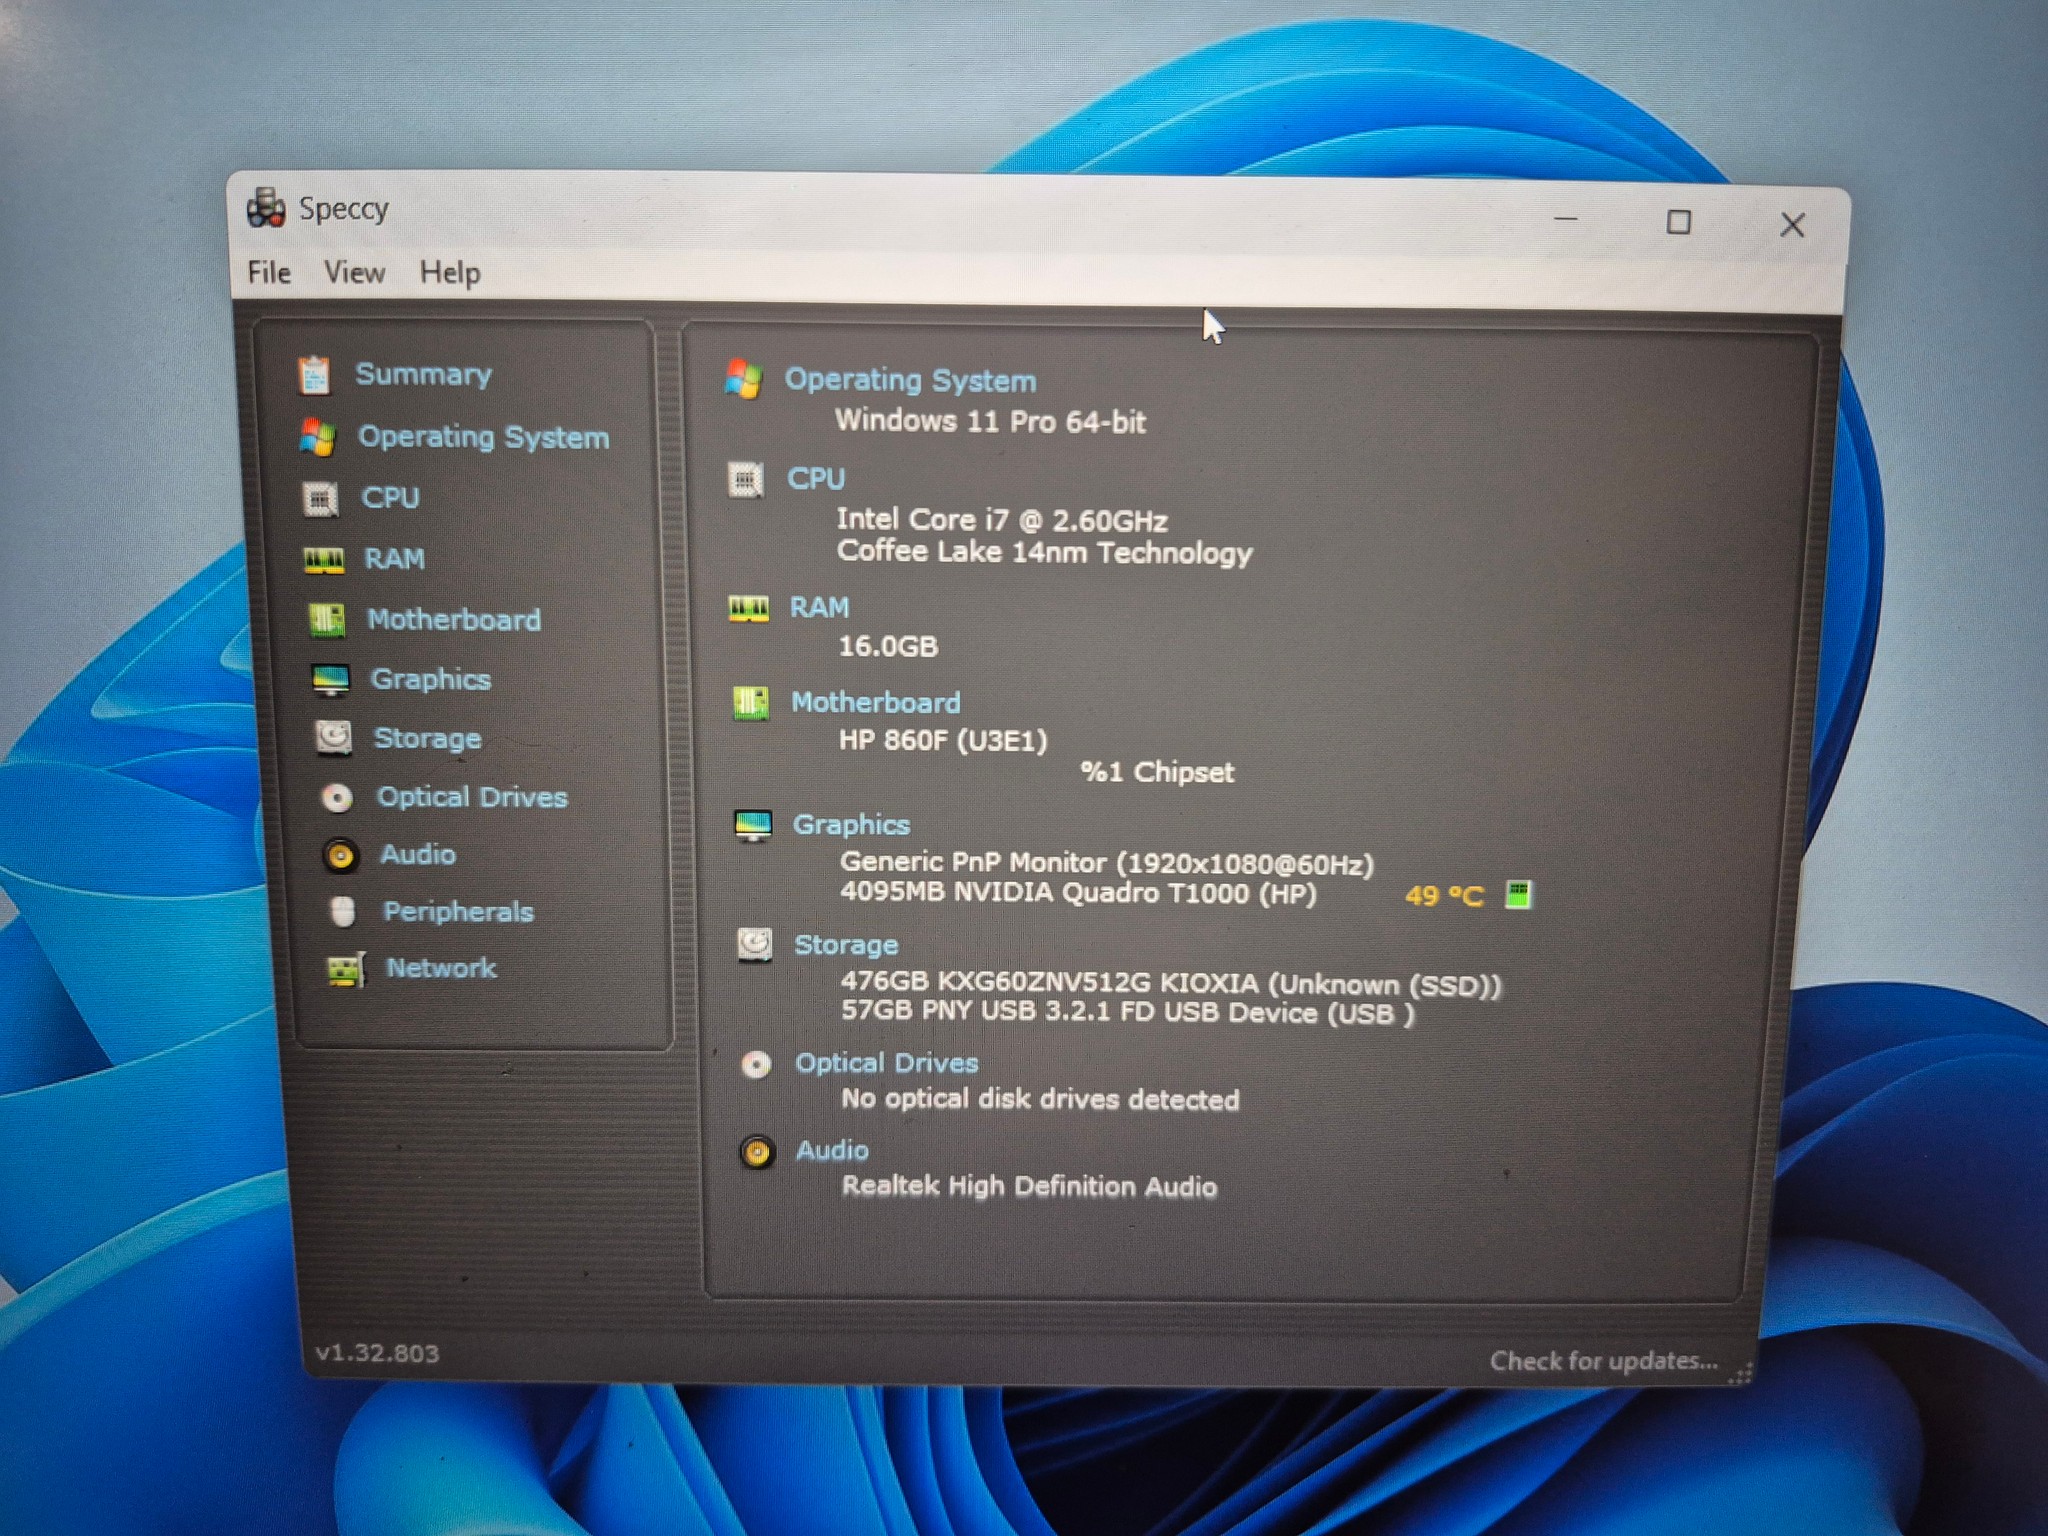This screenshot has width=2048, height=1536.
Task: Select the Peripherals mouse icon in sidebar
Action: click(x=343, y=912)
